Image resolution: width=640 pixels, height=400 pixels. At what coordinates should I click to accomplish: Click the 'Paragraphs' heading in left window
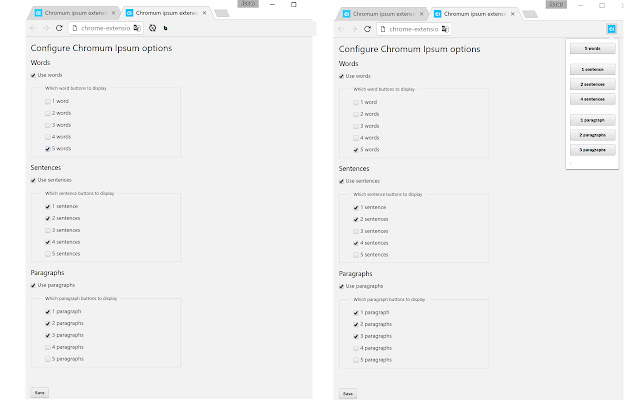tap(47, 273)
